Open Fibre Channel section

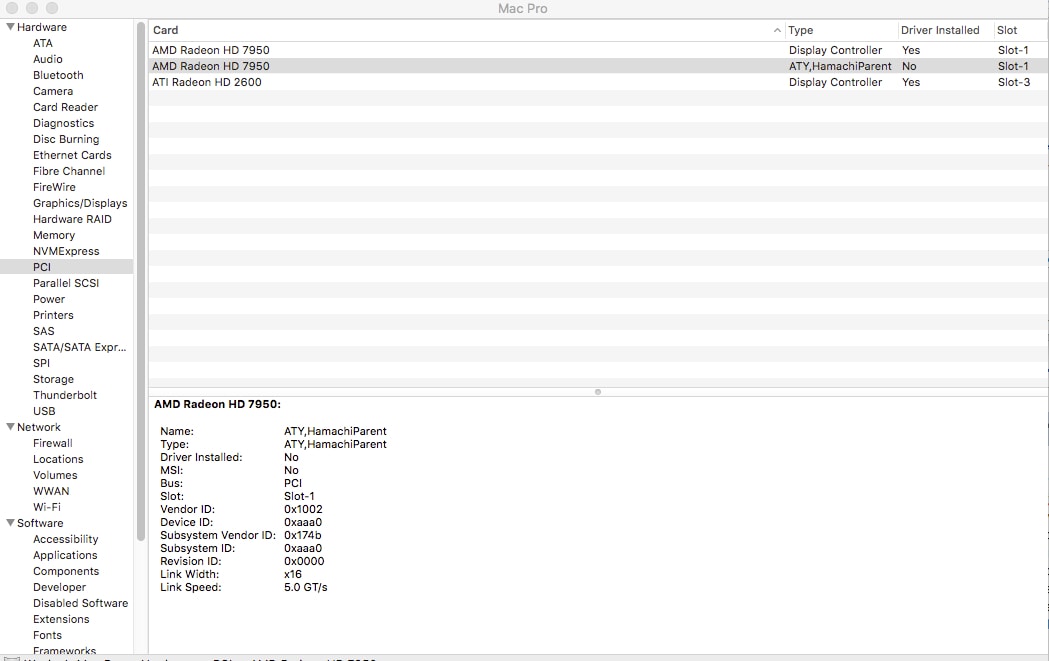coord(69,171)
